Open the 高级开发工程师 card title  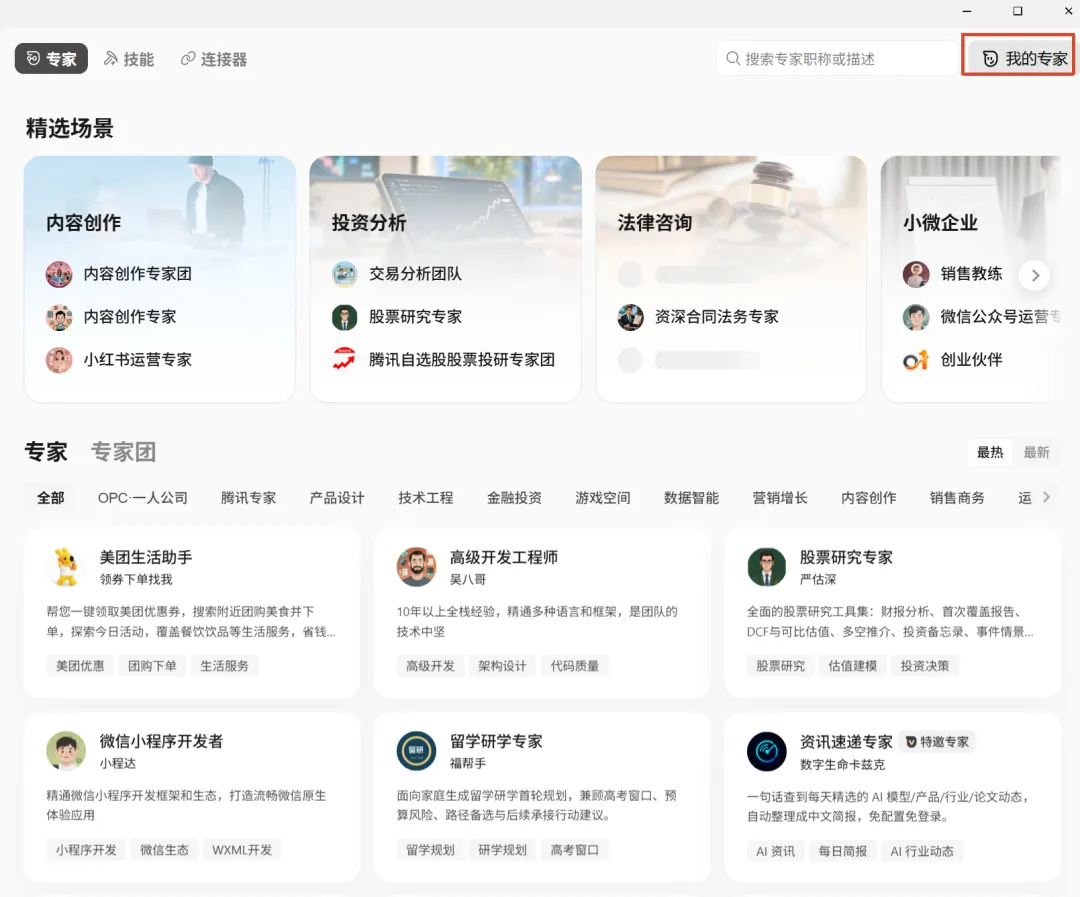point(503,557)
